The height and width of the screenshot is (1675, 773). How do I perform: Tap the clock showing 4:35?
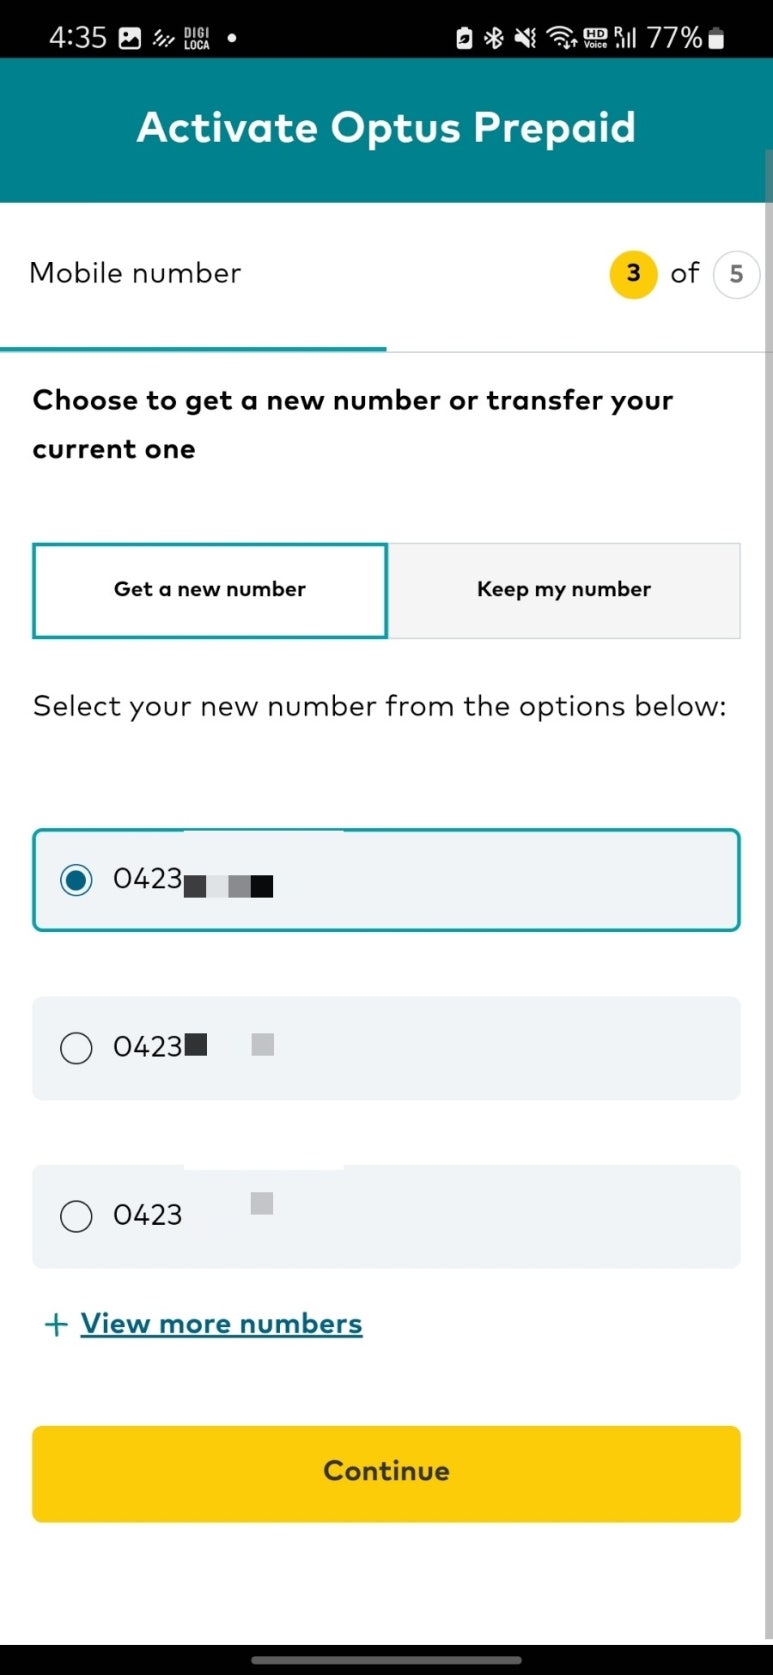click(77, 38)
